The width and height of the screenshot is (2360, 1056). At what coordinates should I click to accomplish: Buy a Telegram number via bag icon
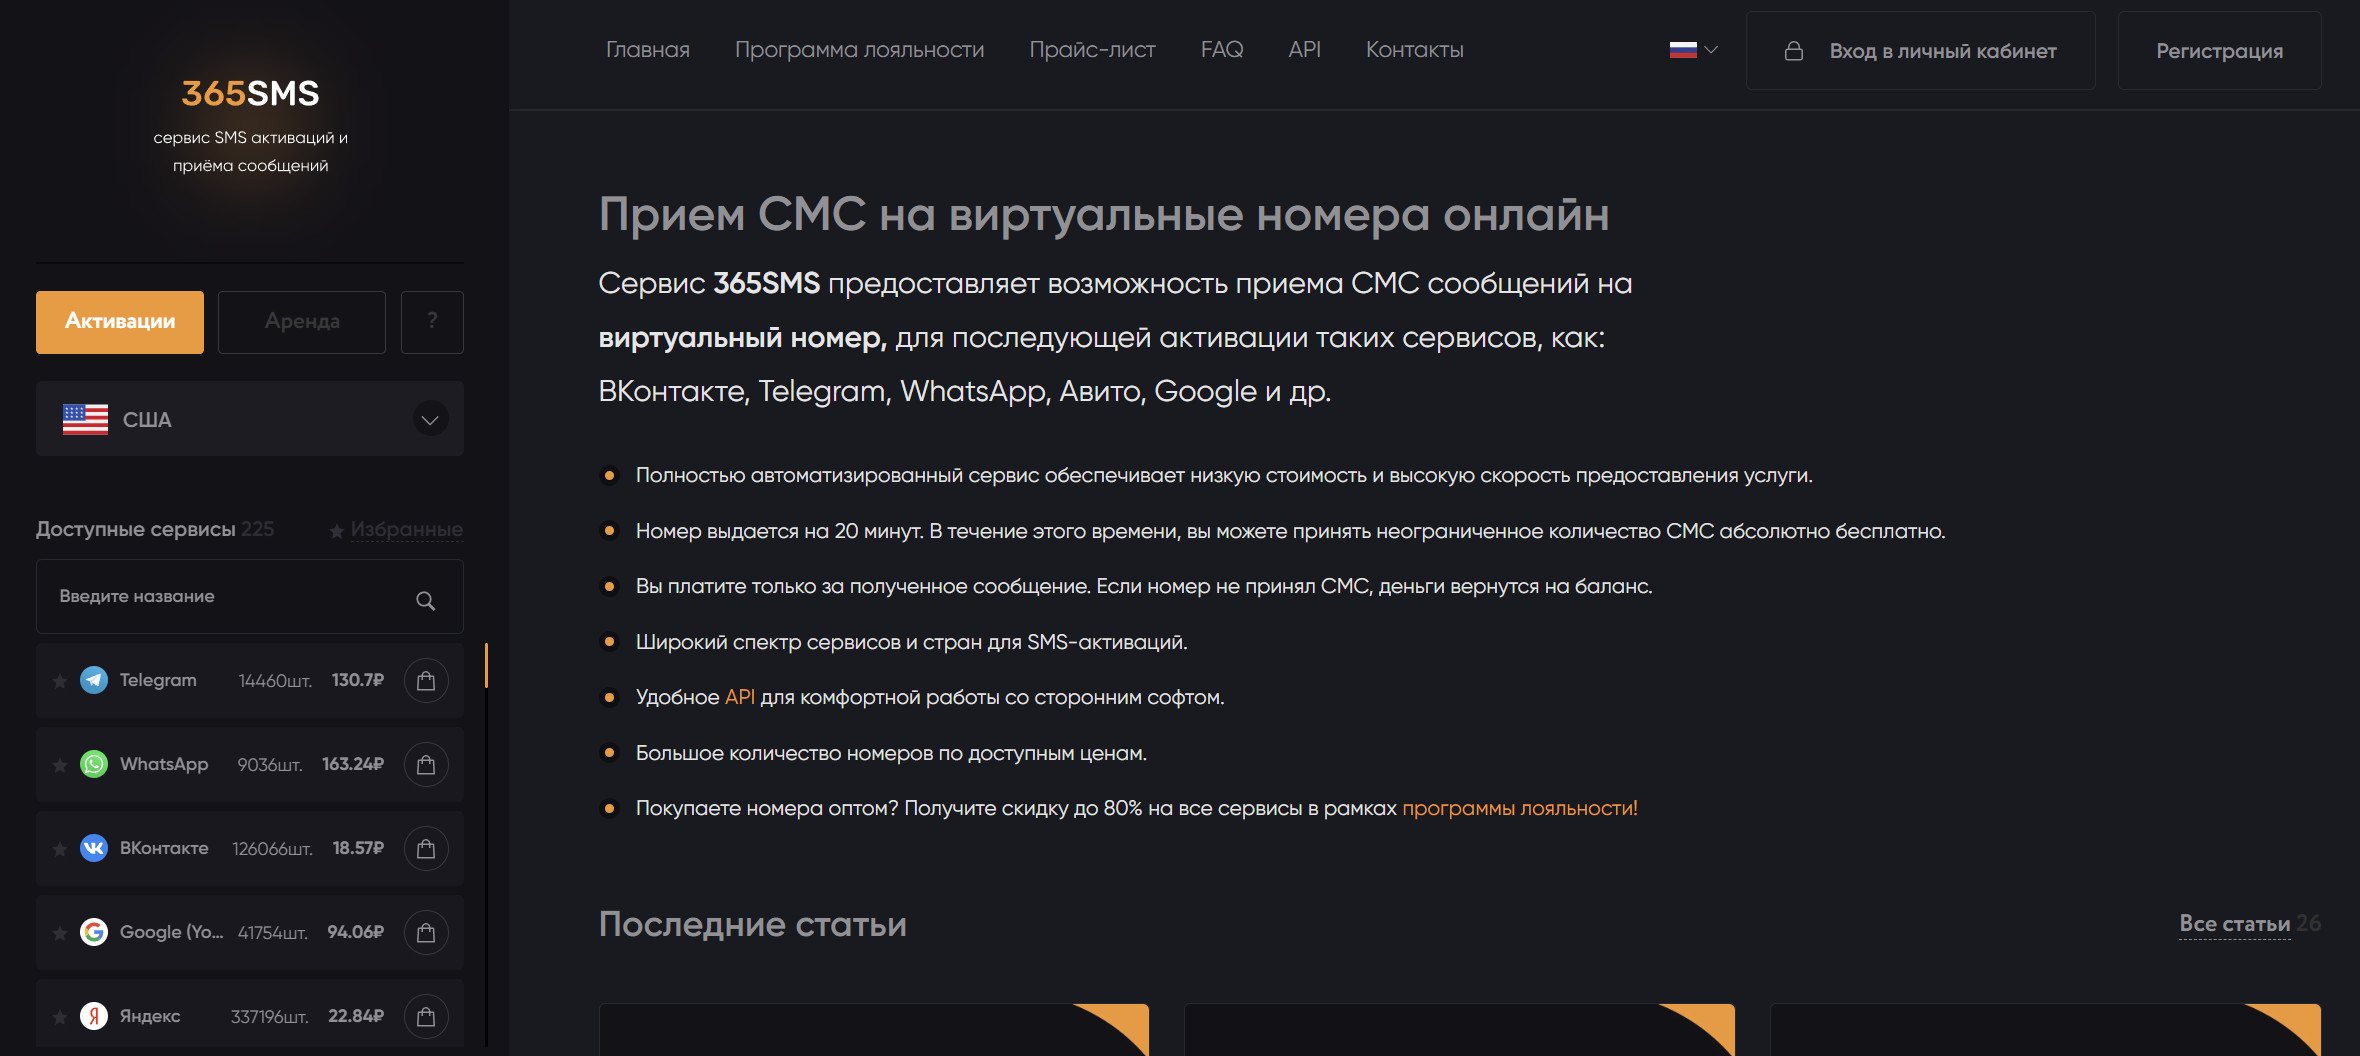426,680
